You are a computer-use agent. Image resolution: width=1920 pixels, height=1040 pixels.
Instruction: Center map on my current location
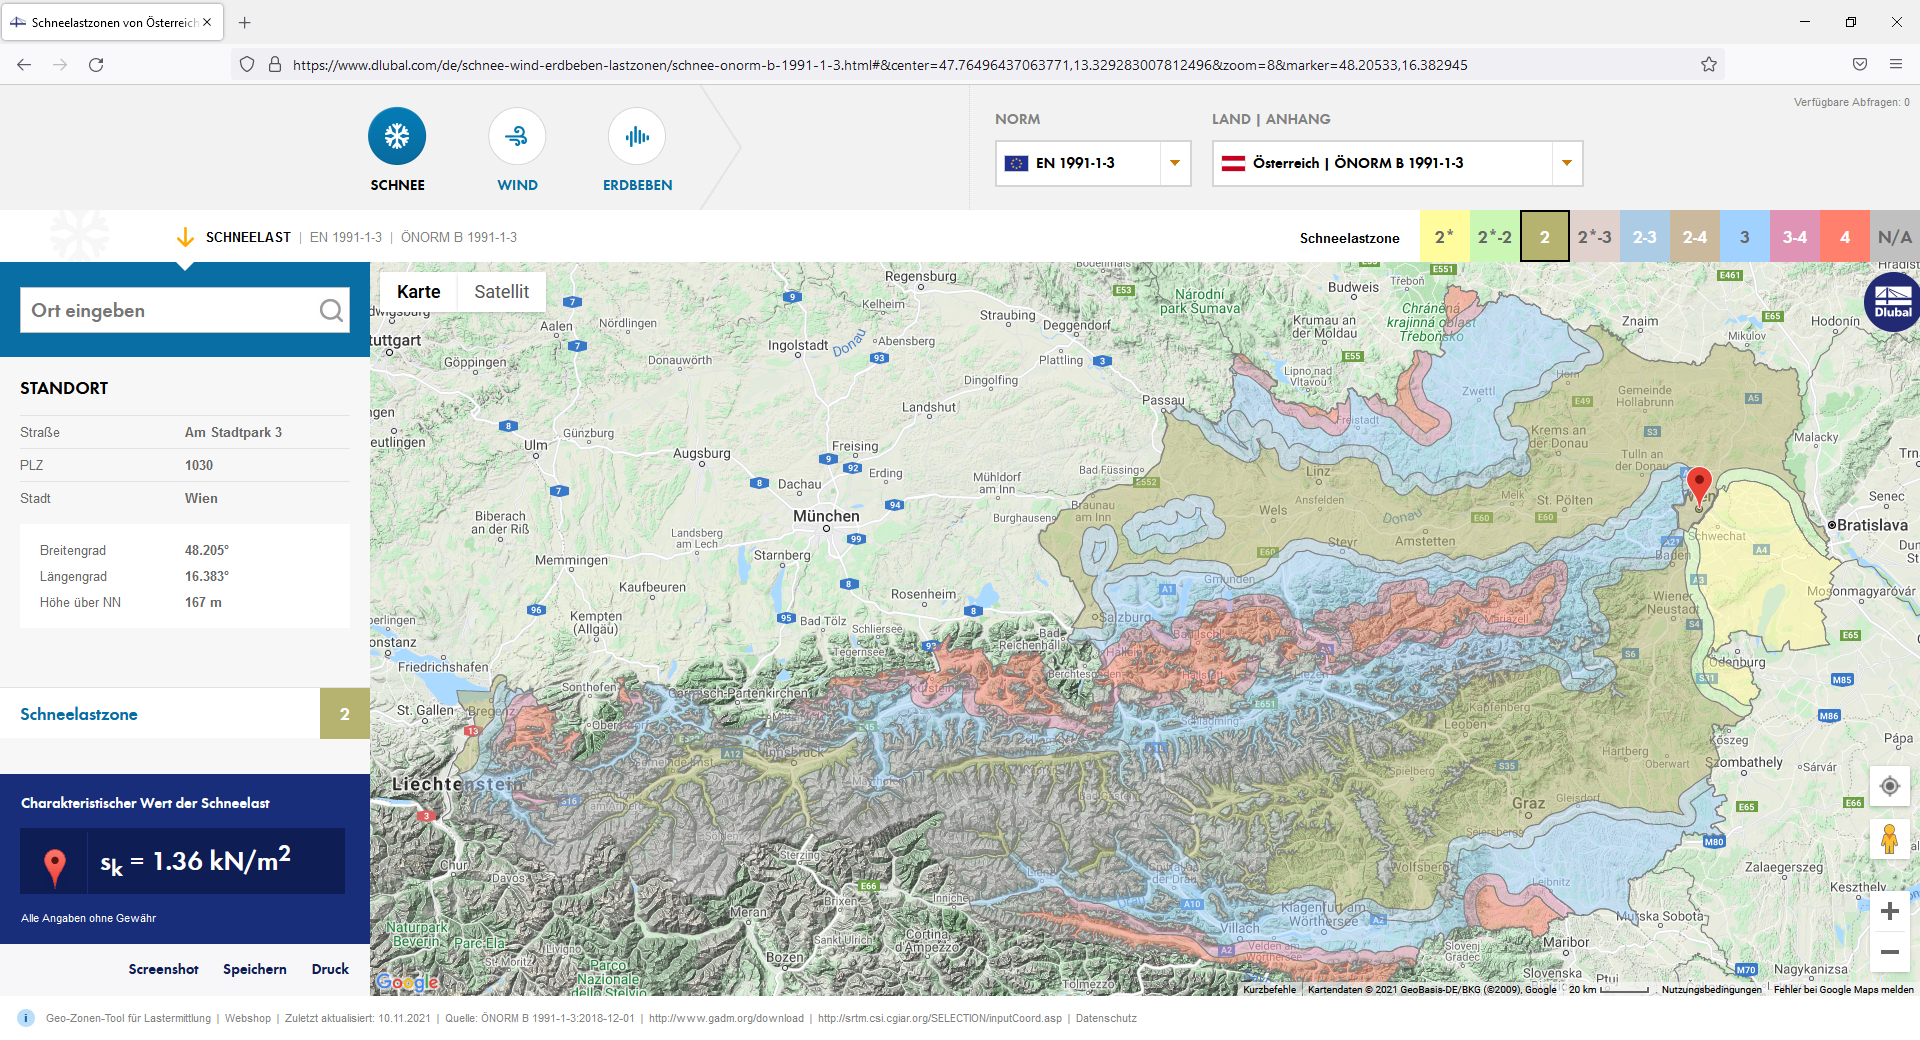(x=1889, y=786)
